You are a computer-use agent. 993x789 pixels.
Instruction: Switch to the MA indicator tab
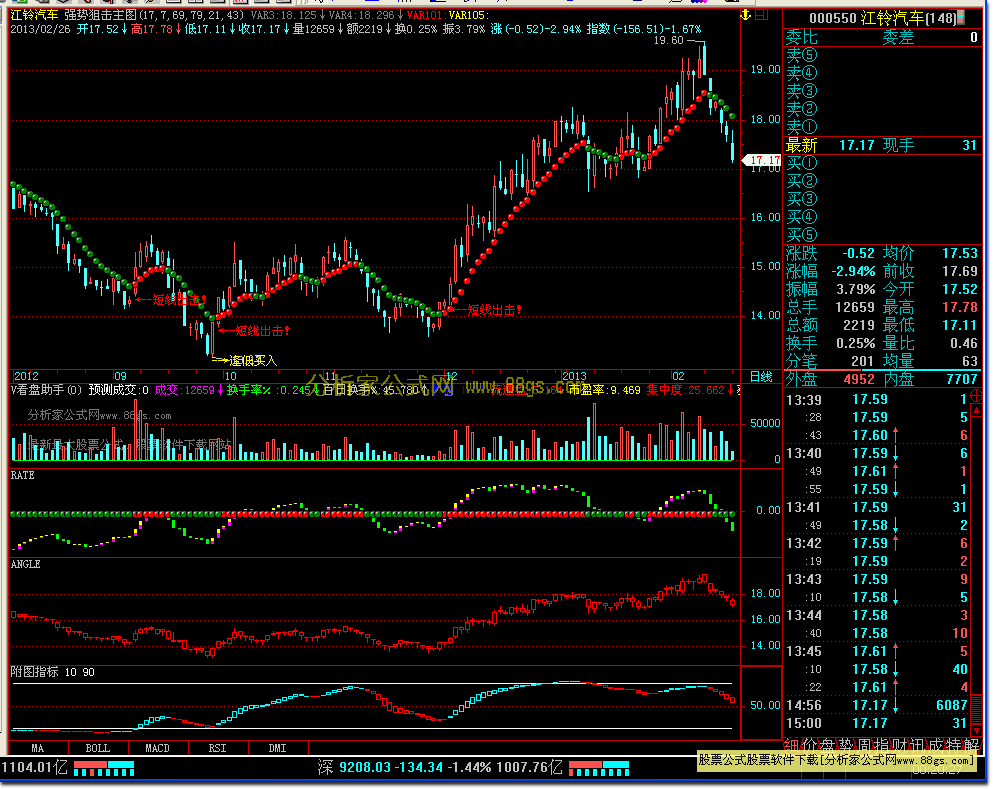[38, 748]
